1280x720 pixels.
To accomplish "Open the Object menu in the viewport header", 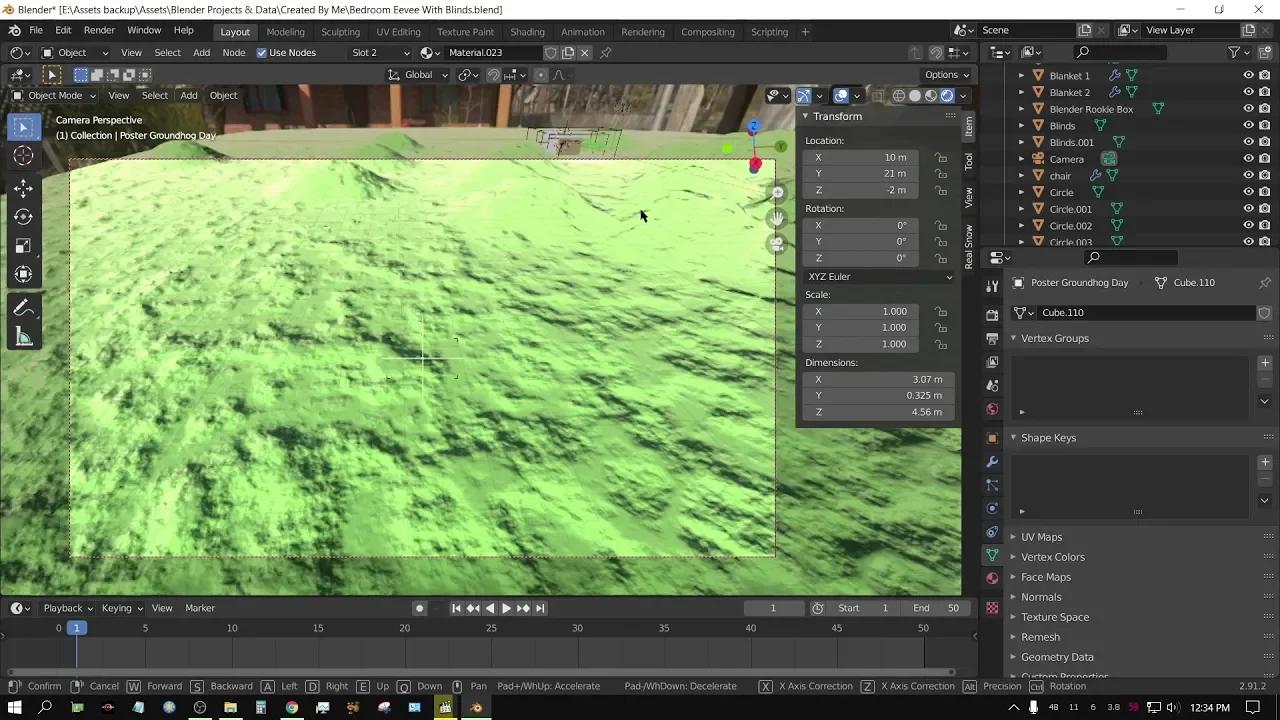I will [223, 95].
